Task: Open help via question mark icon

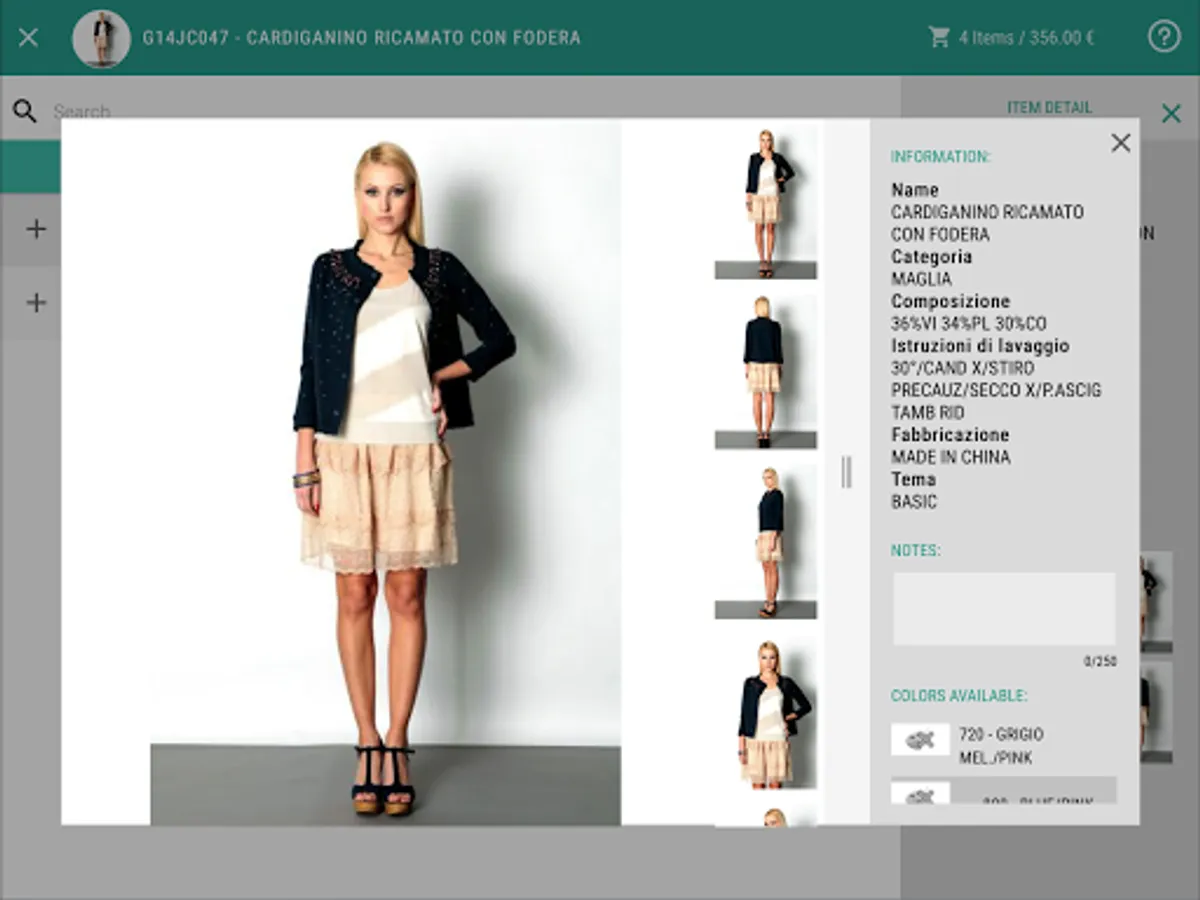Action: coord(1164,38)
